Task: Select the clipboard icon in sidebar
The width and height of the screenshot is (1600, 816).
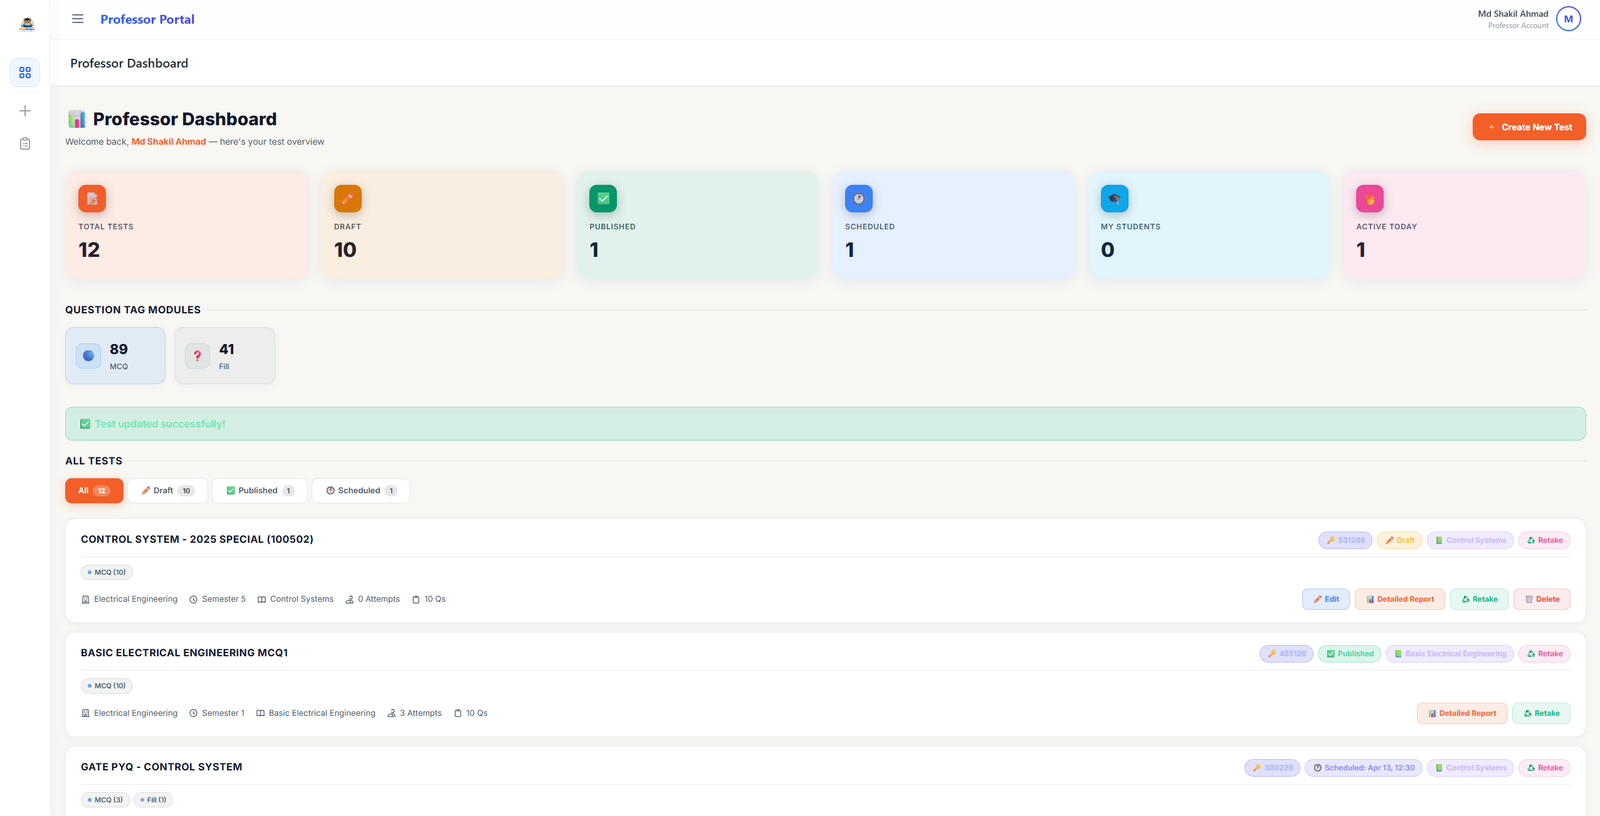Action: (24, 143)
